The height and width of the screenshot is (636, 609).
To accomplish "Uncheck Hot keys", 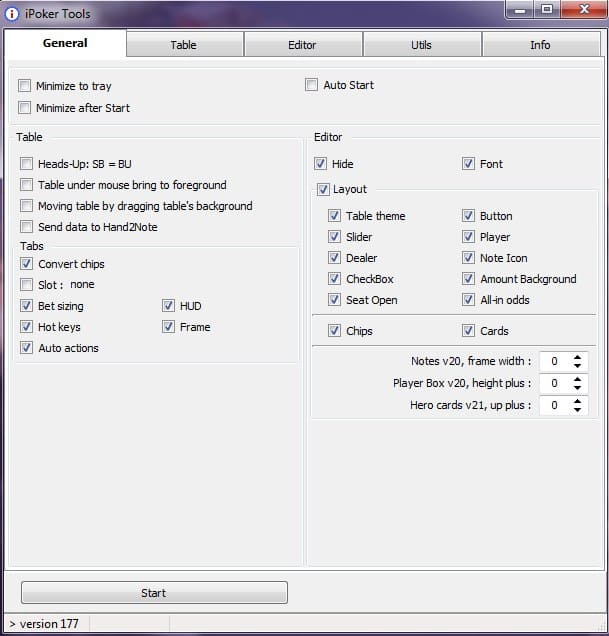I will coord(26,327).
